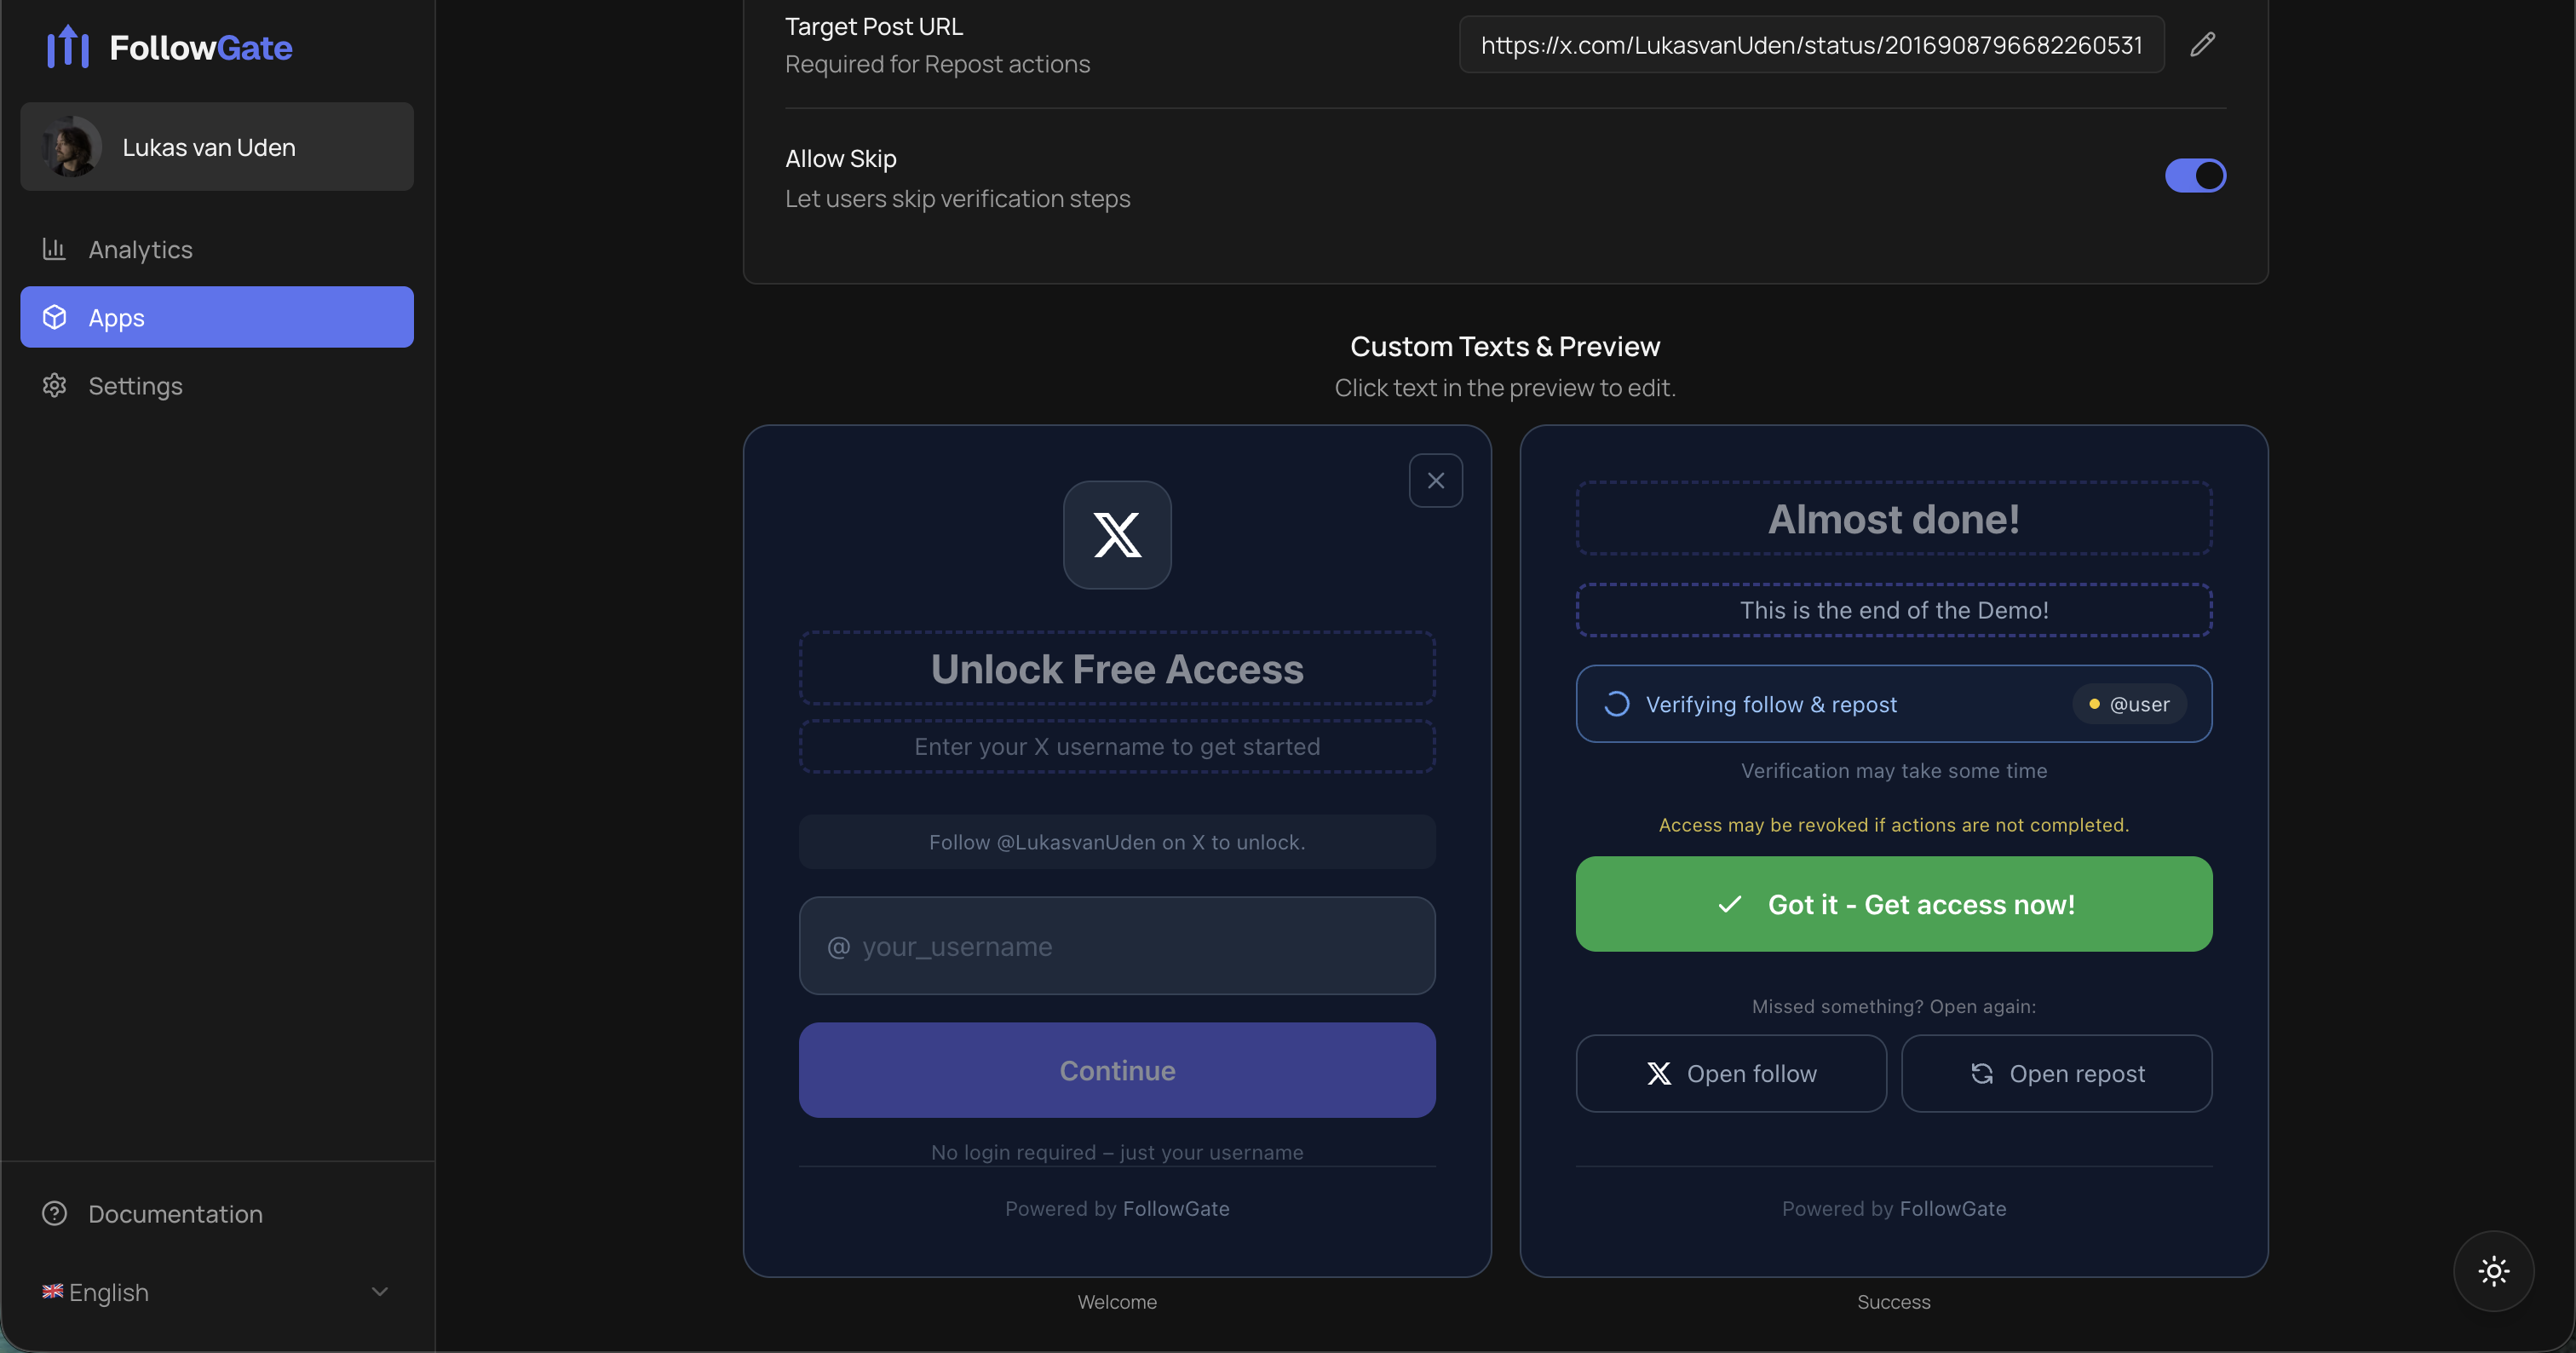Image resolution: width=2576 pixels, height=1353 pixels.
Task: Switch to Settings in the sidebar
Action: [135, 385]
